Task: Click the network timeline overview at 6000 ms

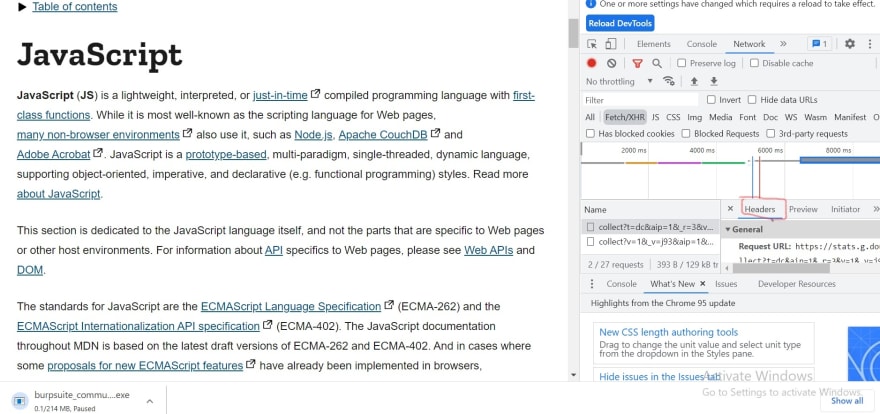Action: 769,150
